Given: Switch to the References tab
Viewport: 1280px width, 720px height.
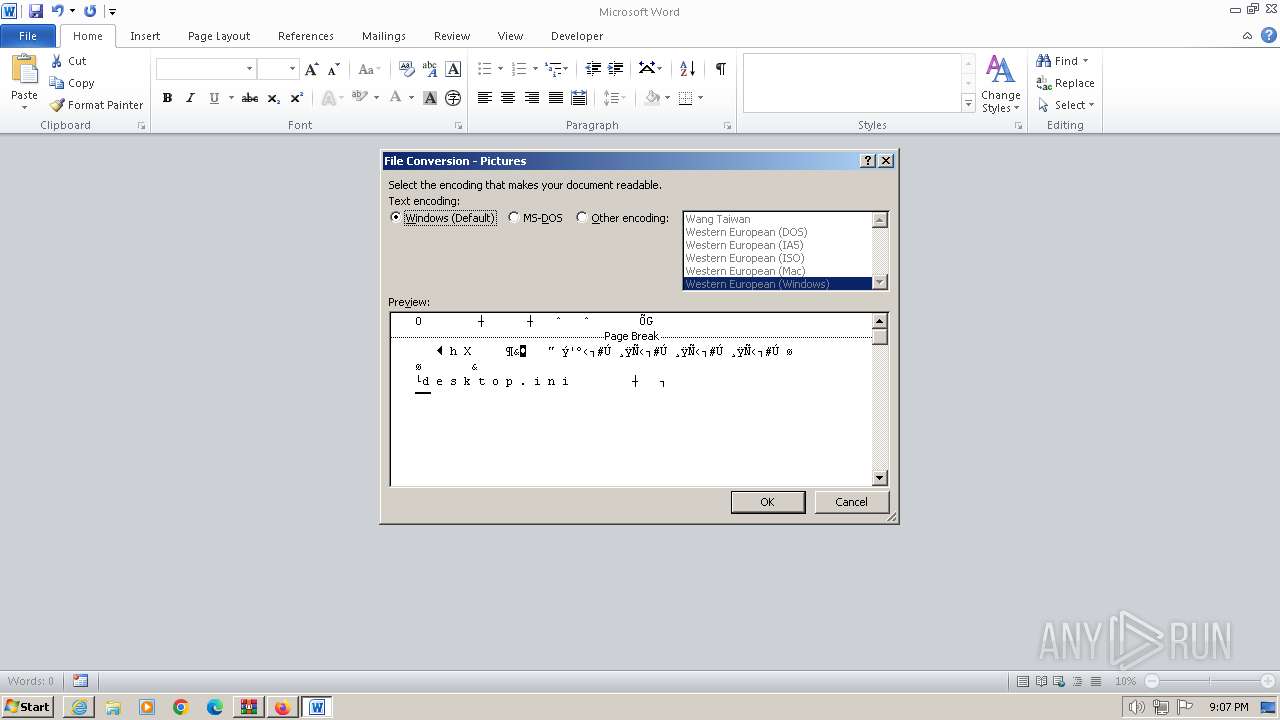Looking at the screenshot, I should pyautogui.click(x=306, y=36).
